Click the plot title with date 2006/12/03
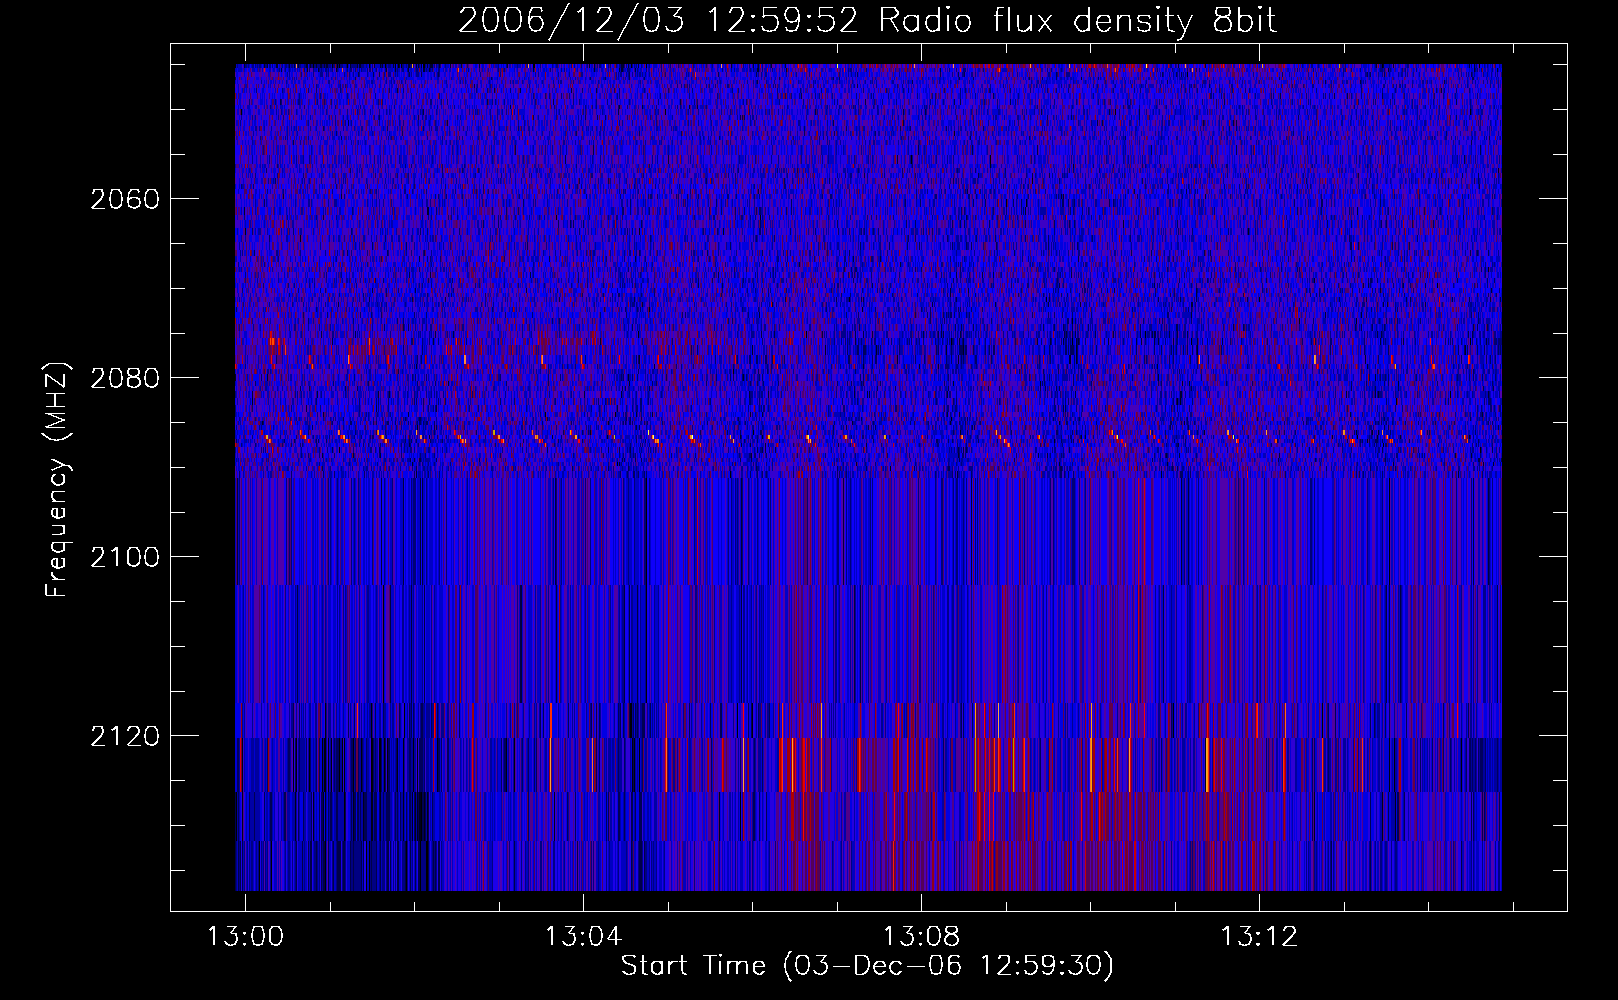This screenshot has width=1618, height=1000. click(x=867, y=21)
